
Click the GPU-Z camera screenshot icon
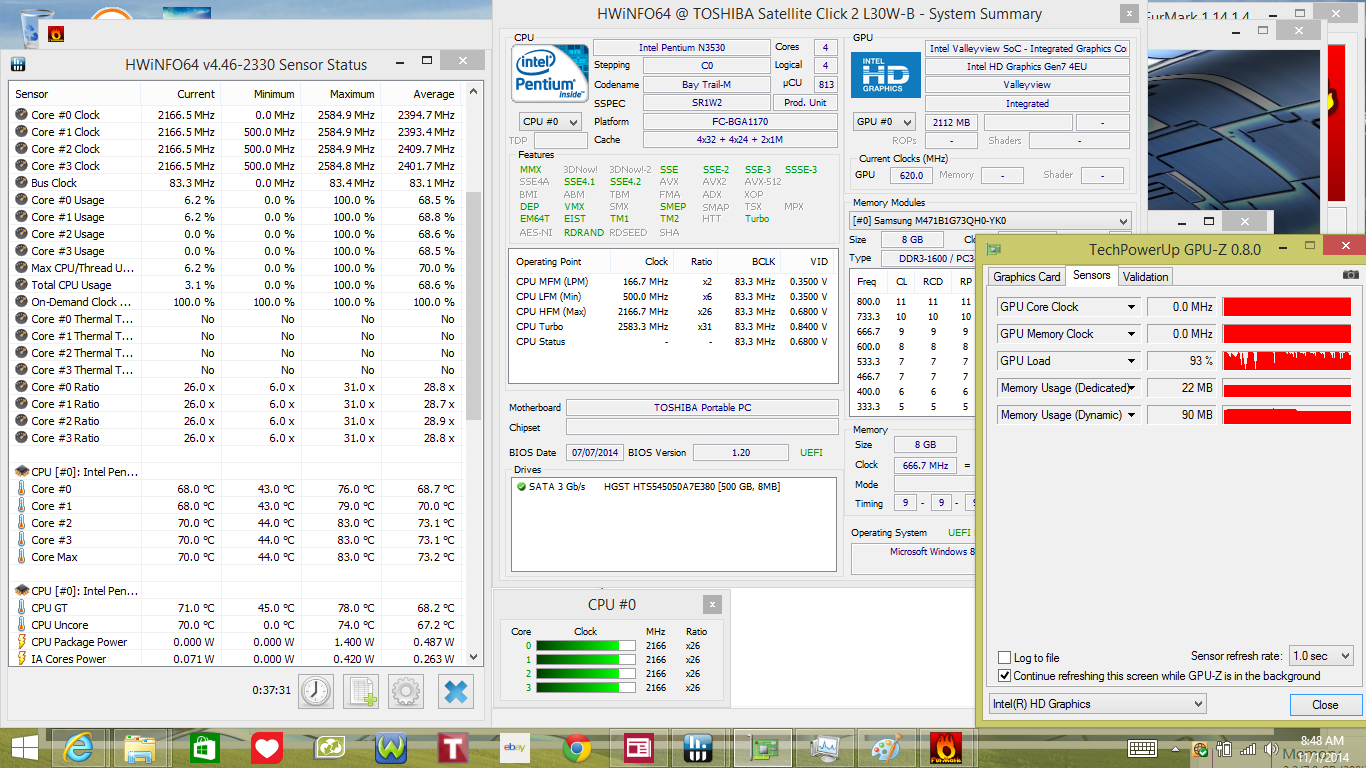point(1351,275)
